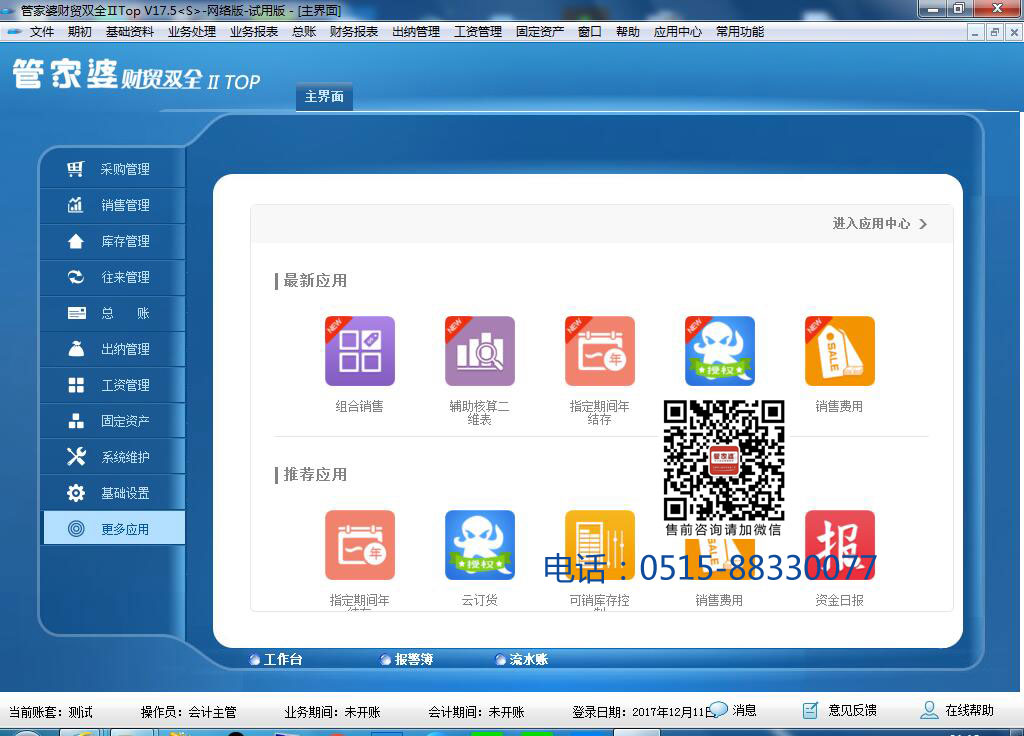1024x736 pixels.
Task: Click the 更多应用 sidebar label
Action: click(x=125, y=529)
